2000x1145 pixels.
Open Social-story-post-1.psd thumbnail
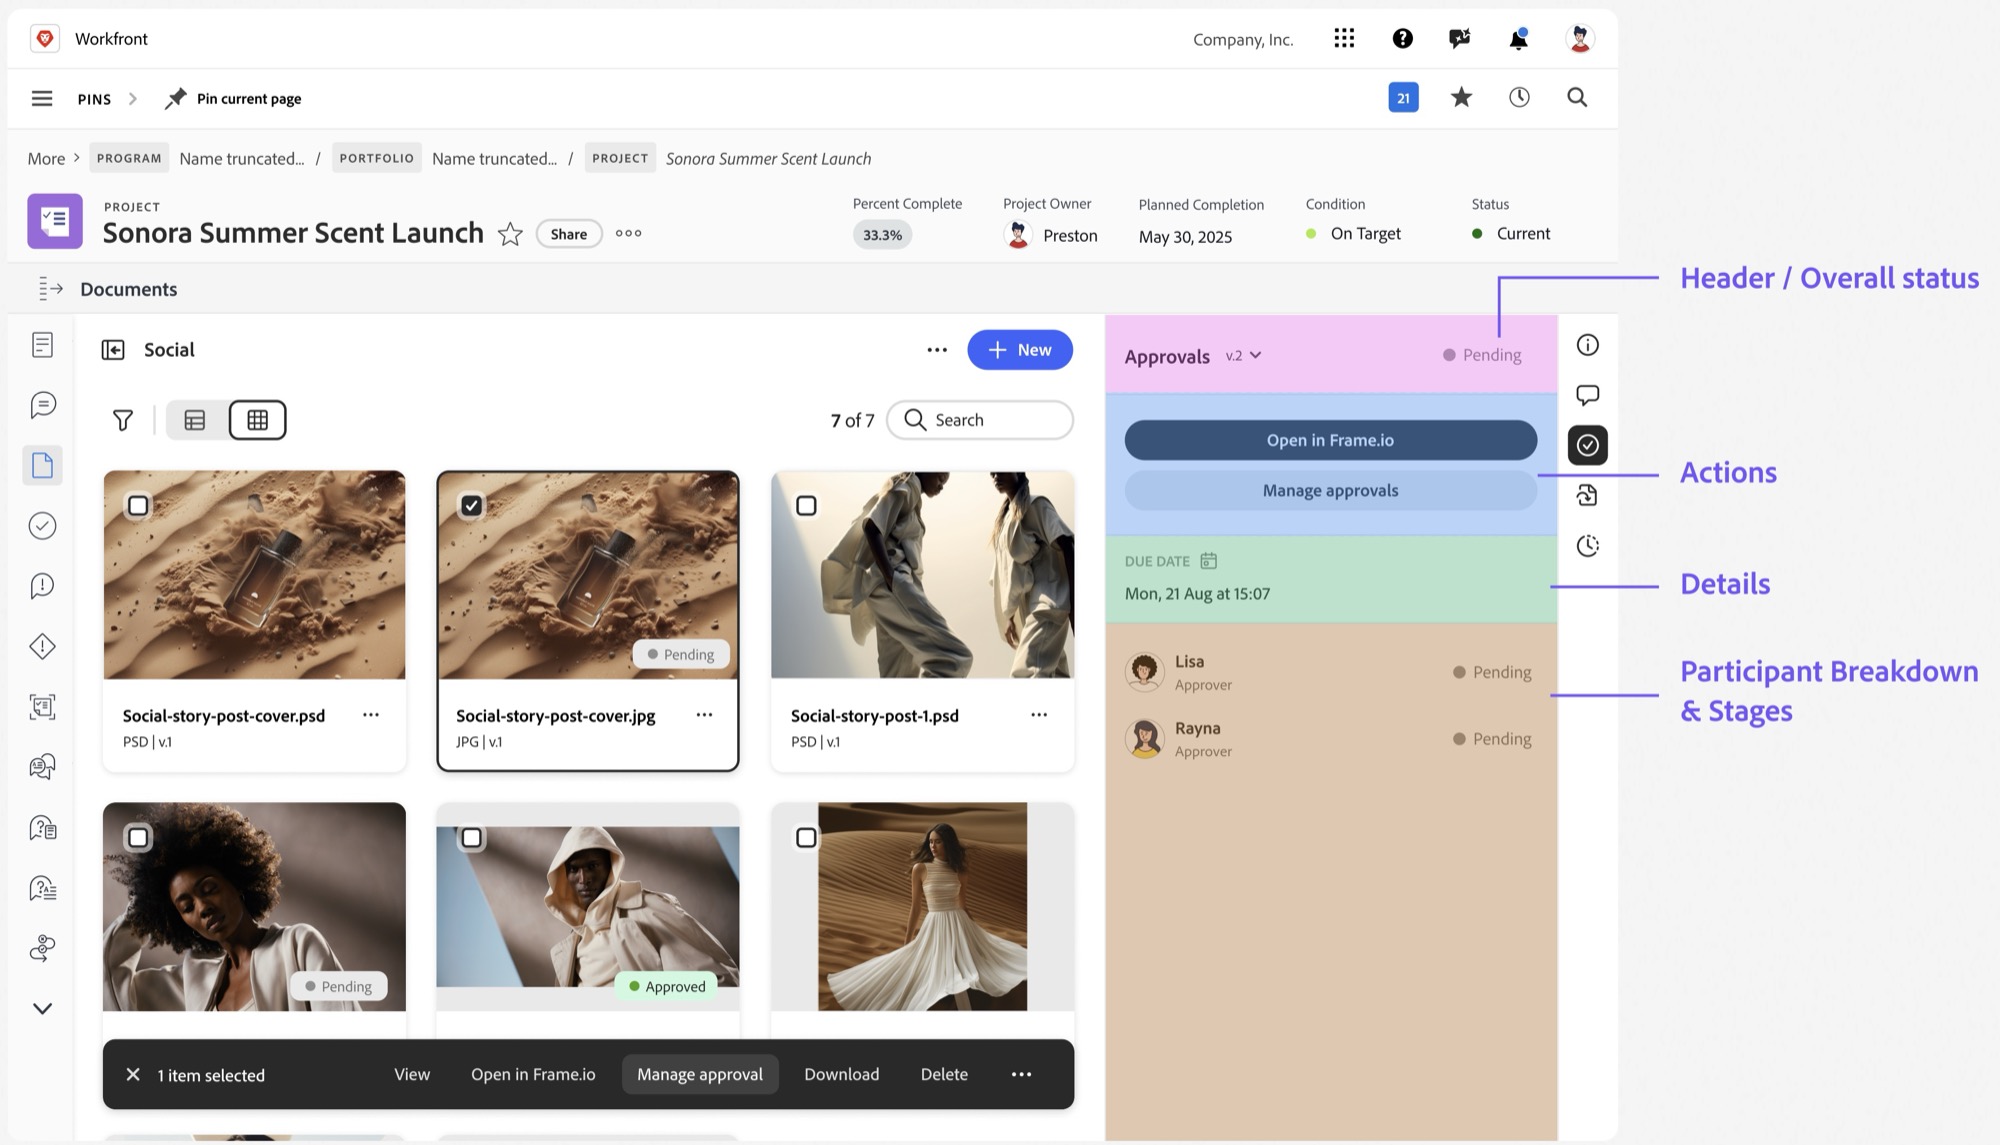[x=922, y=575]
